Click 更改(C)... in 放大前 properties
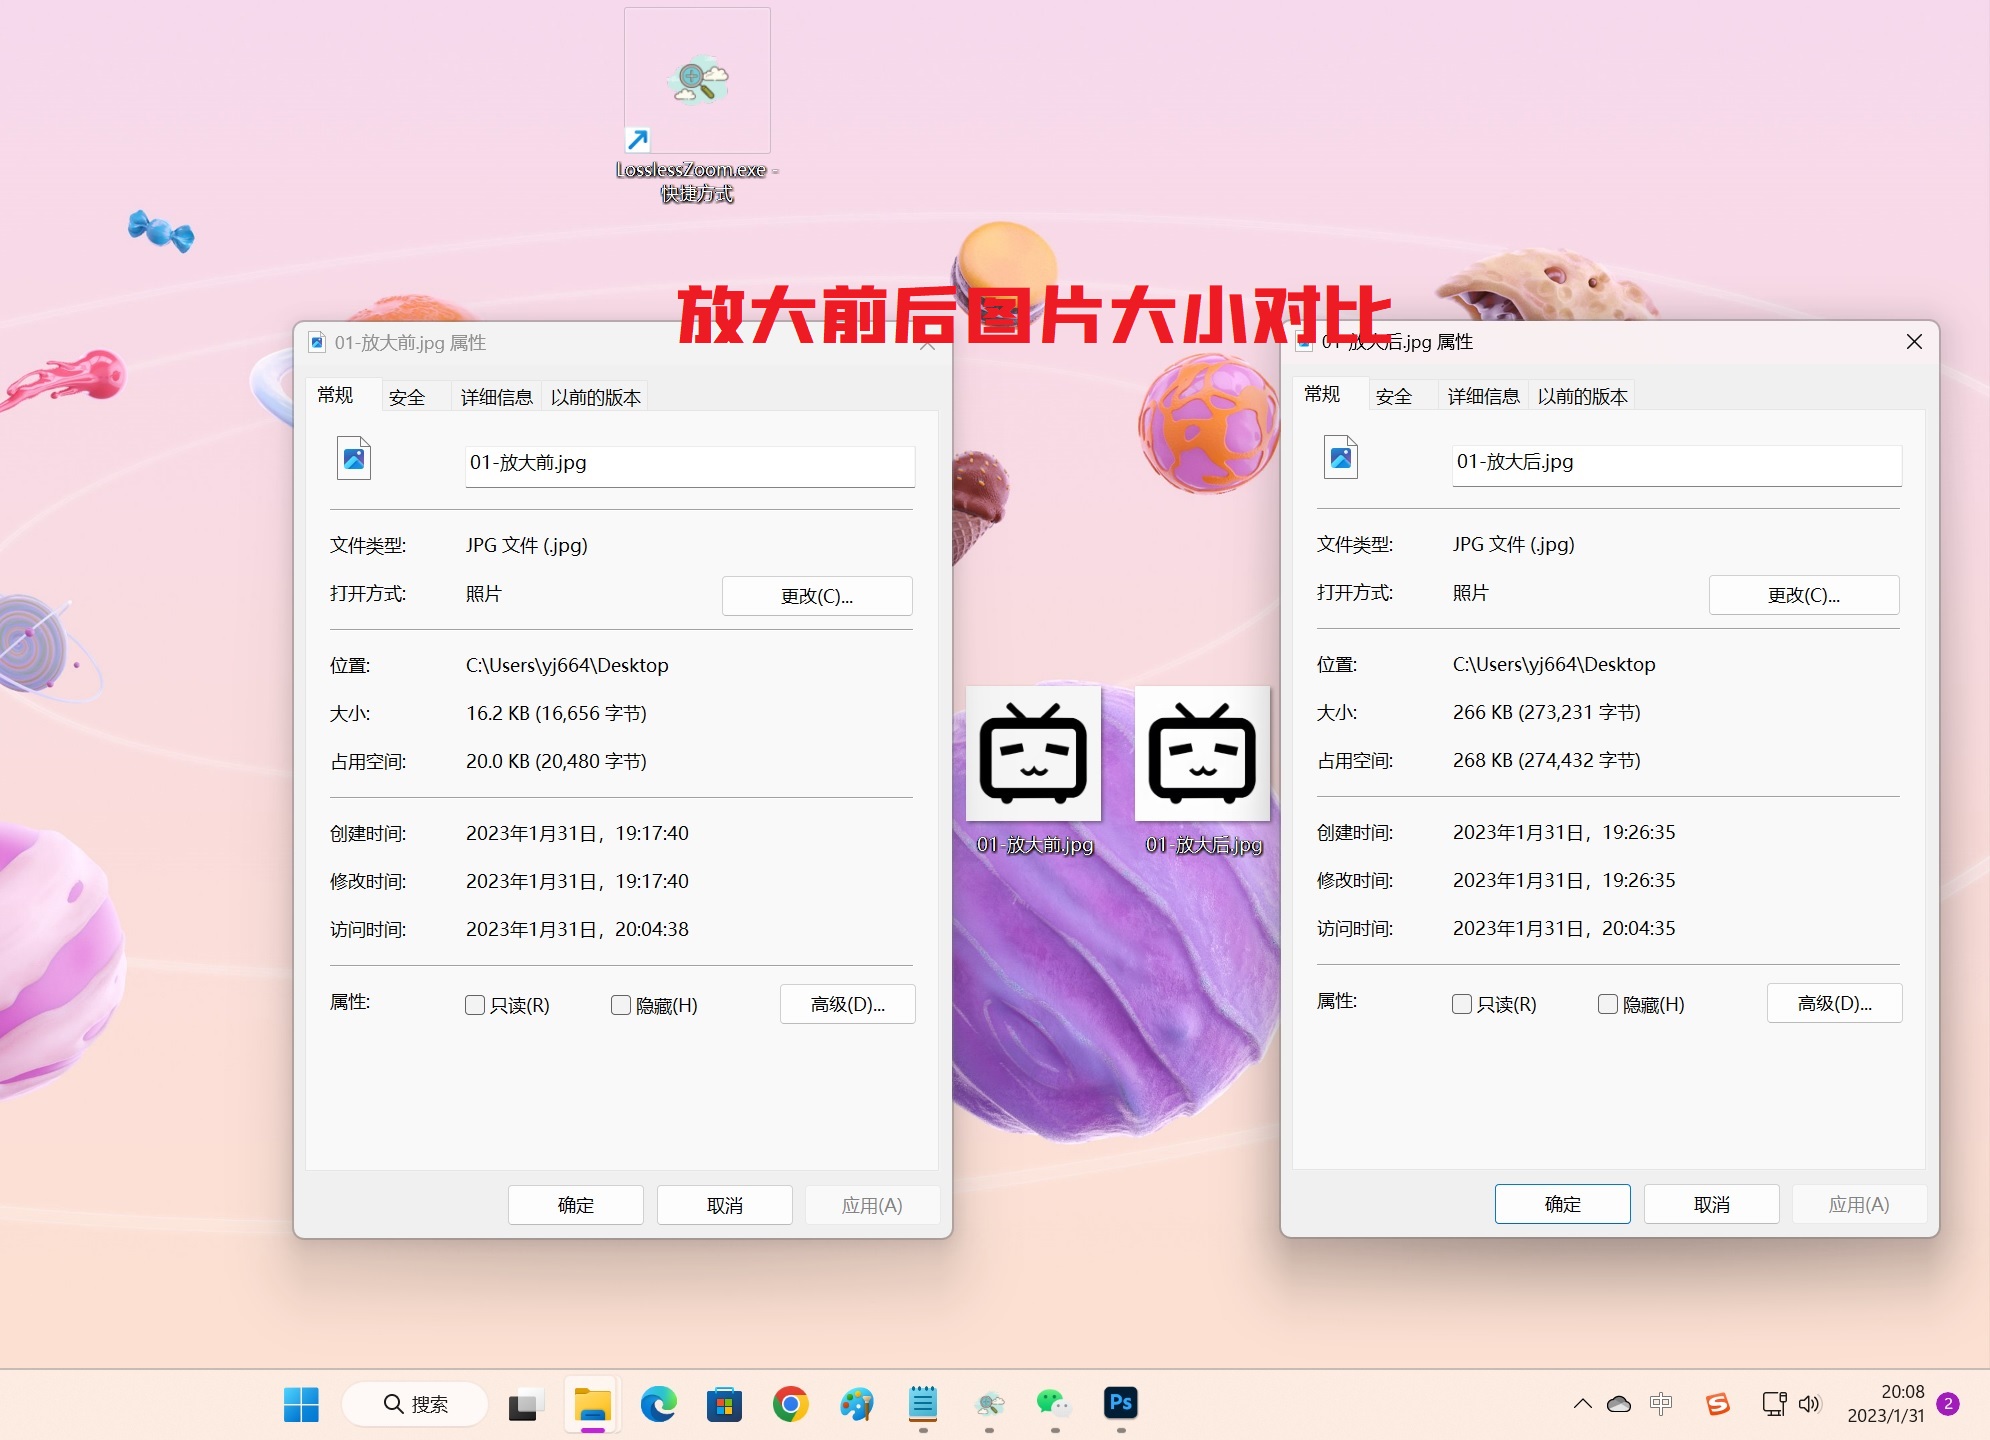 coord(817,596)
